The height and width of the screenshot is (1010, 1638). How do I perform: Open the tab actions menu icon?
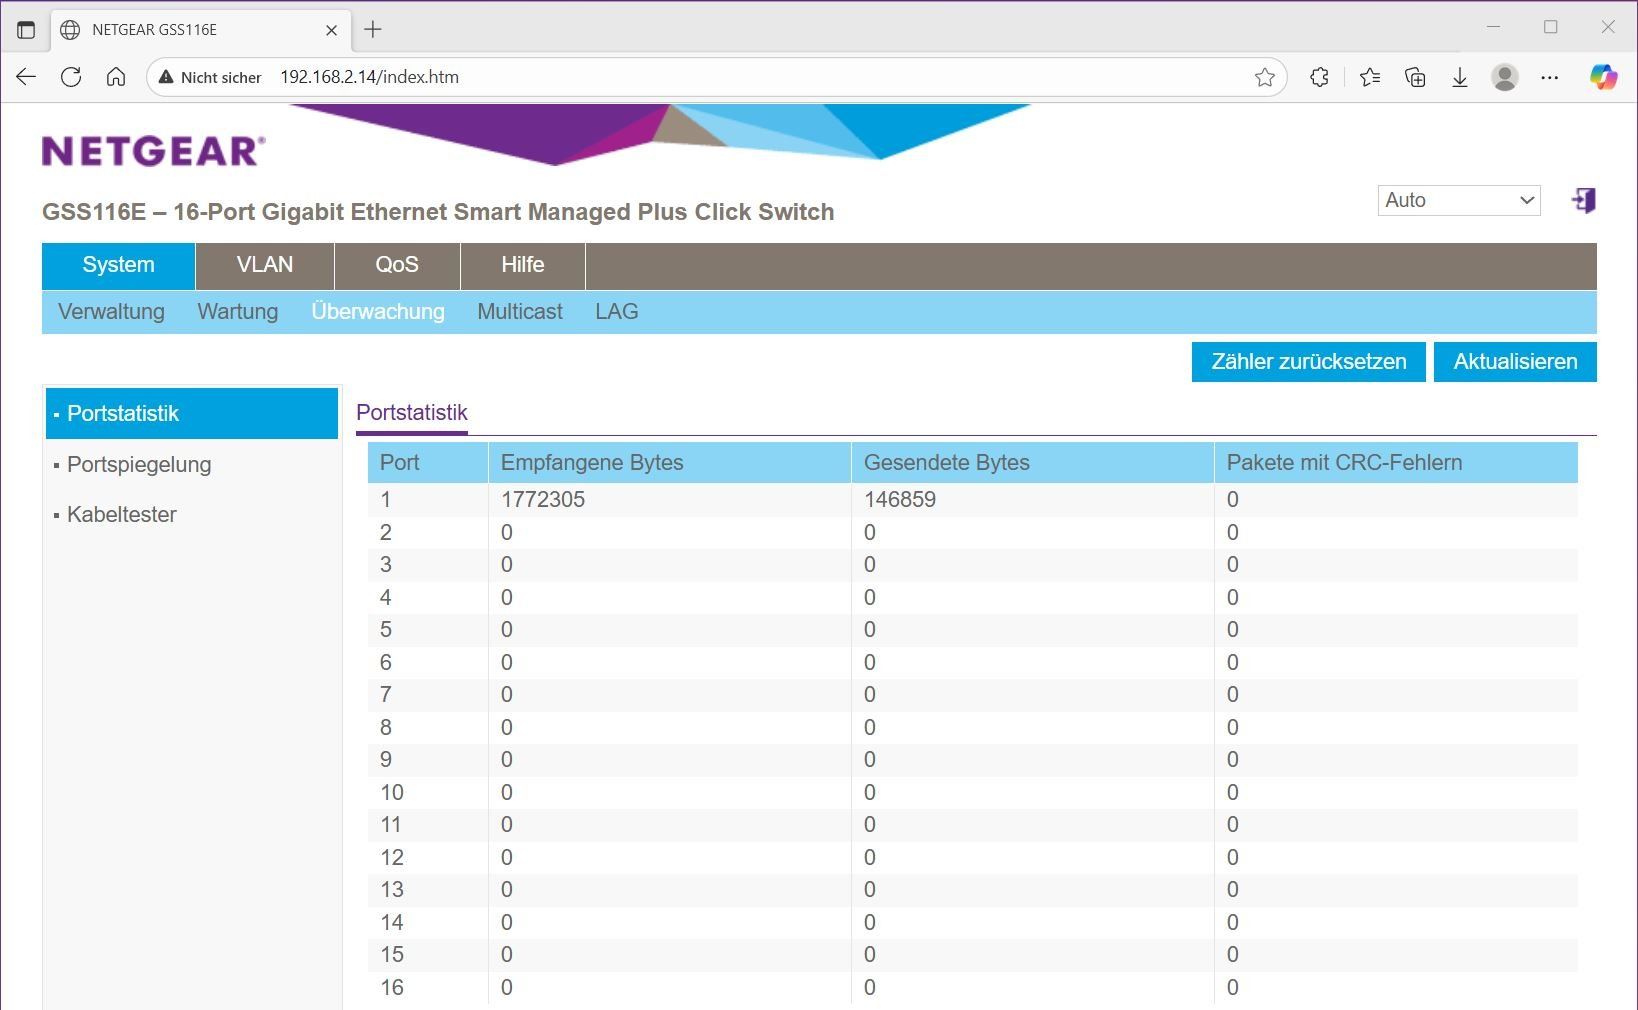pyautogui.click(x=26, y=30)
